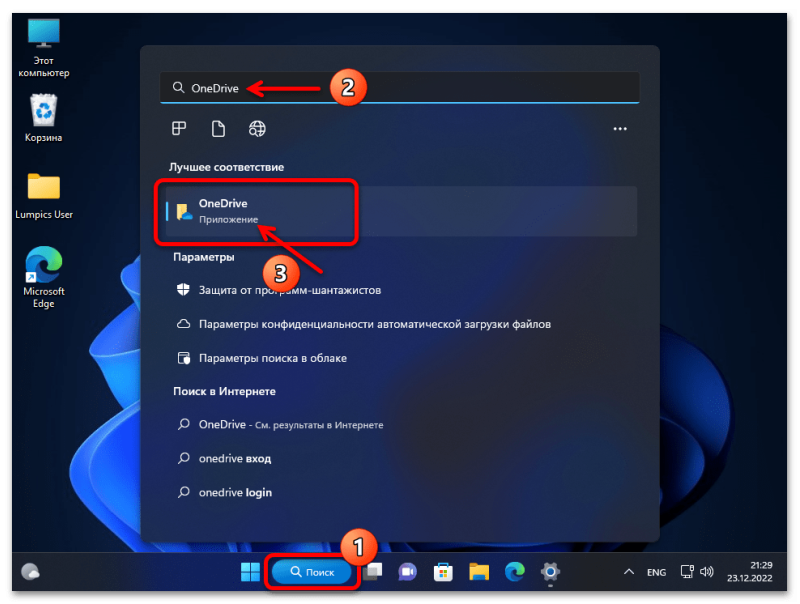Select the Documents filter icon

point(218,129)
